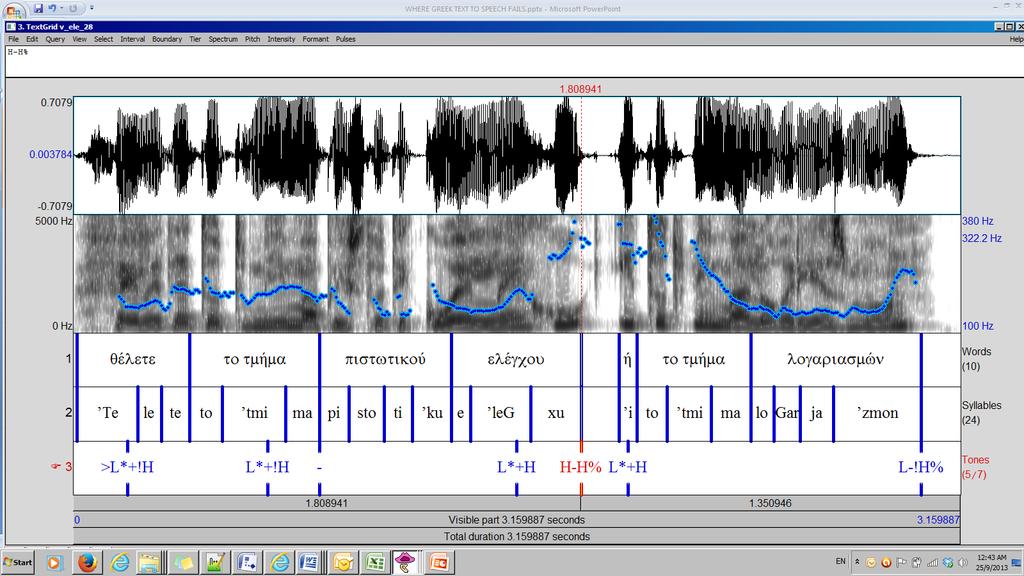This screenshot has width=1024, height=576.
Task: Select the >L*+!H tone point
Action: (127, 467)
